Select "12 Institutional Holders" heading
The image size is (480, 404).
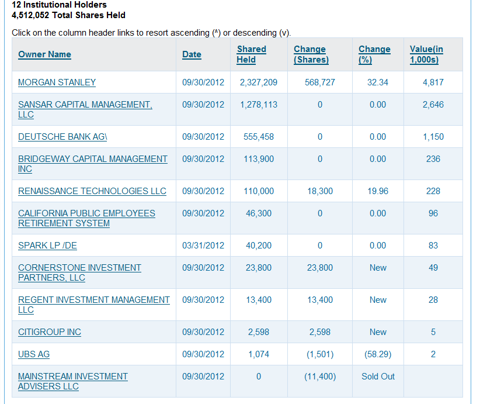tap(59, 5)
